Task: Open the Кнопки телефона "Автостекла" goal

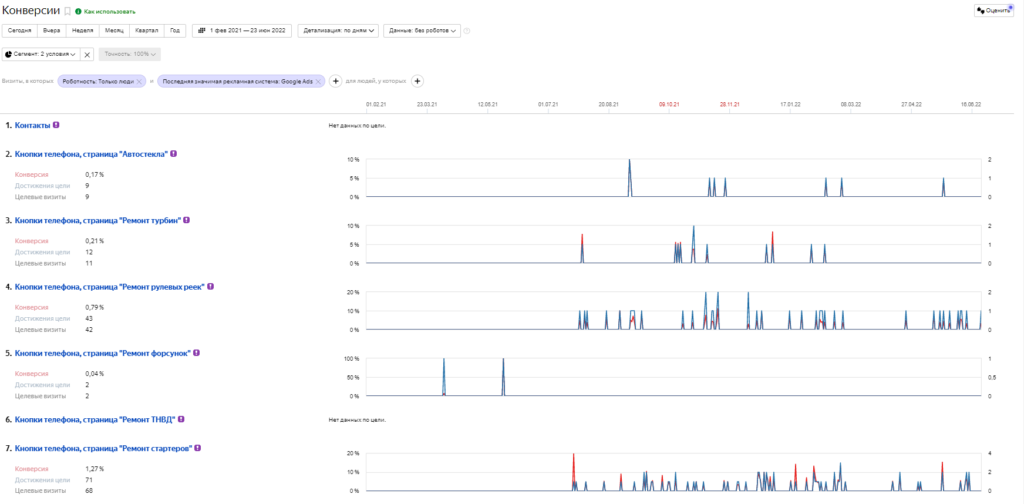Action: tap(91, 154)
